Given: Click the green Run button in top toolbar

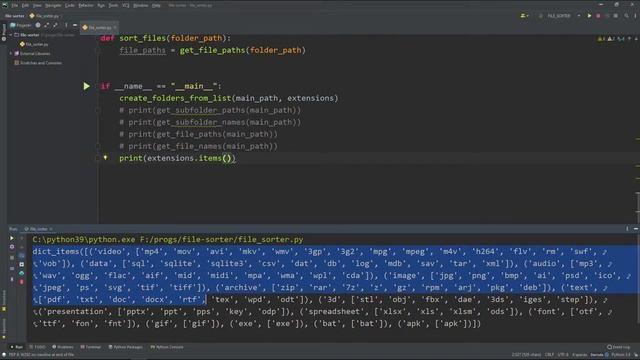Looking at the screenshot, I should click(x=589, y=16).
